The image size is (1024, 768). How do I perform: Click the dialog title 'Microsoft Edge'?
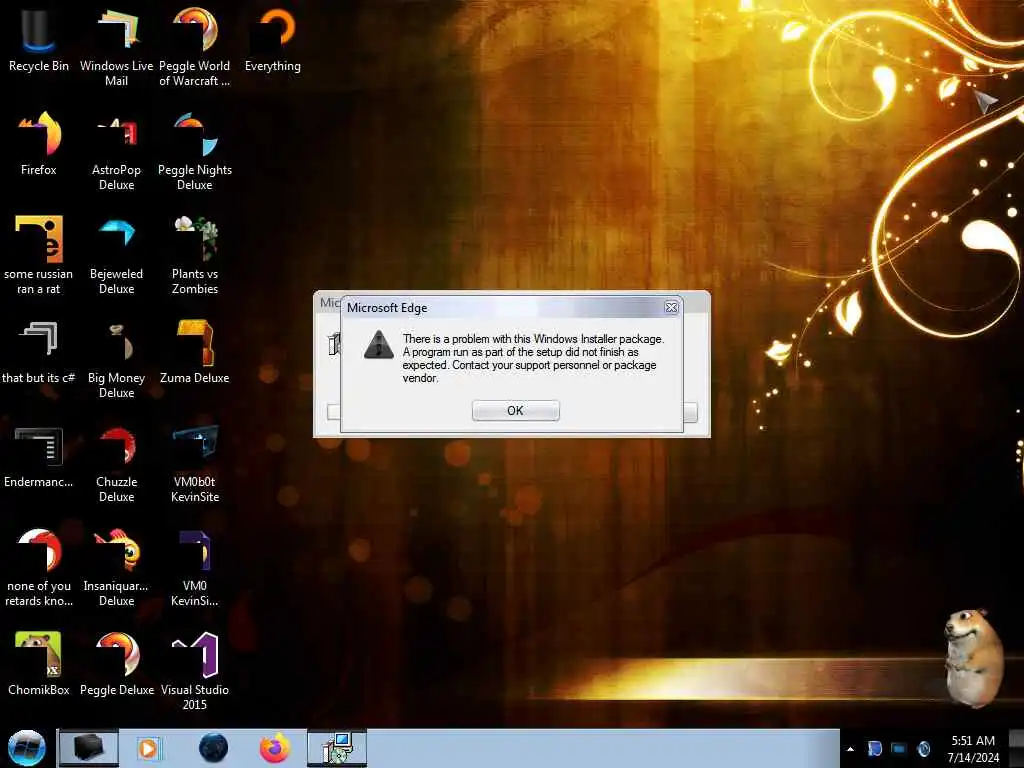(387, 308)
